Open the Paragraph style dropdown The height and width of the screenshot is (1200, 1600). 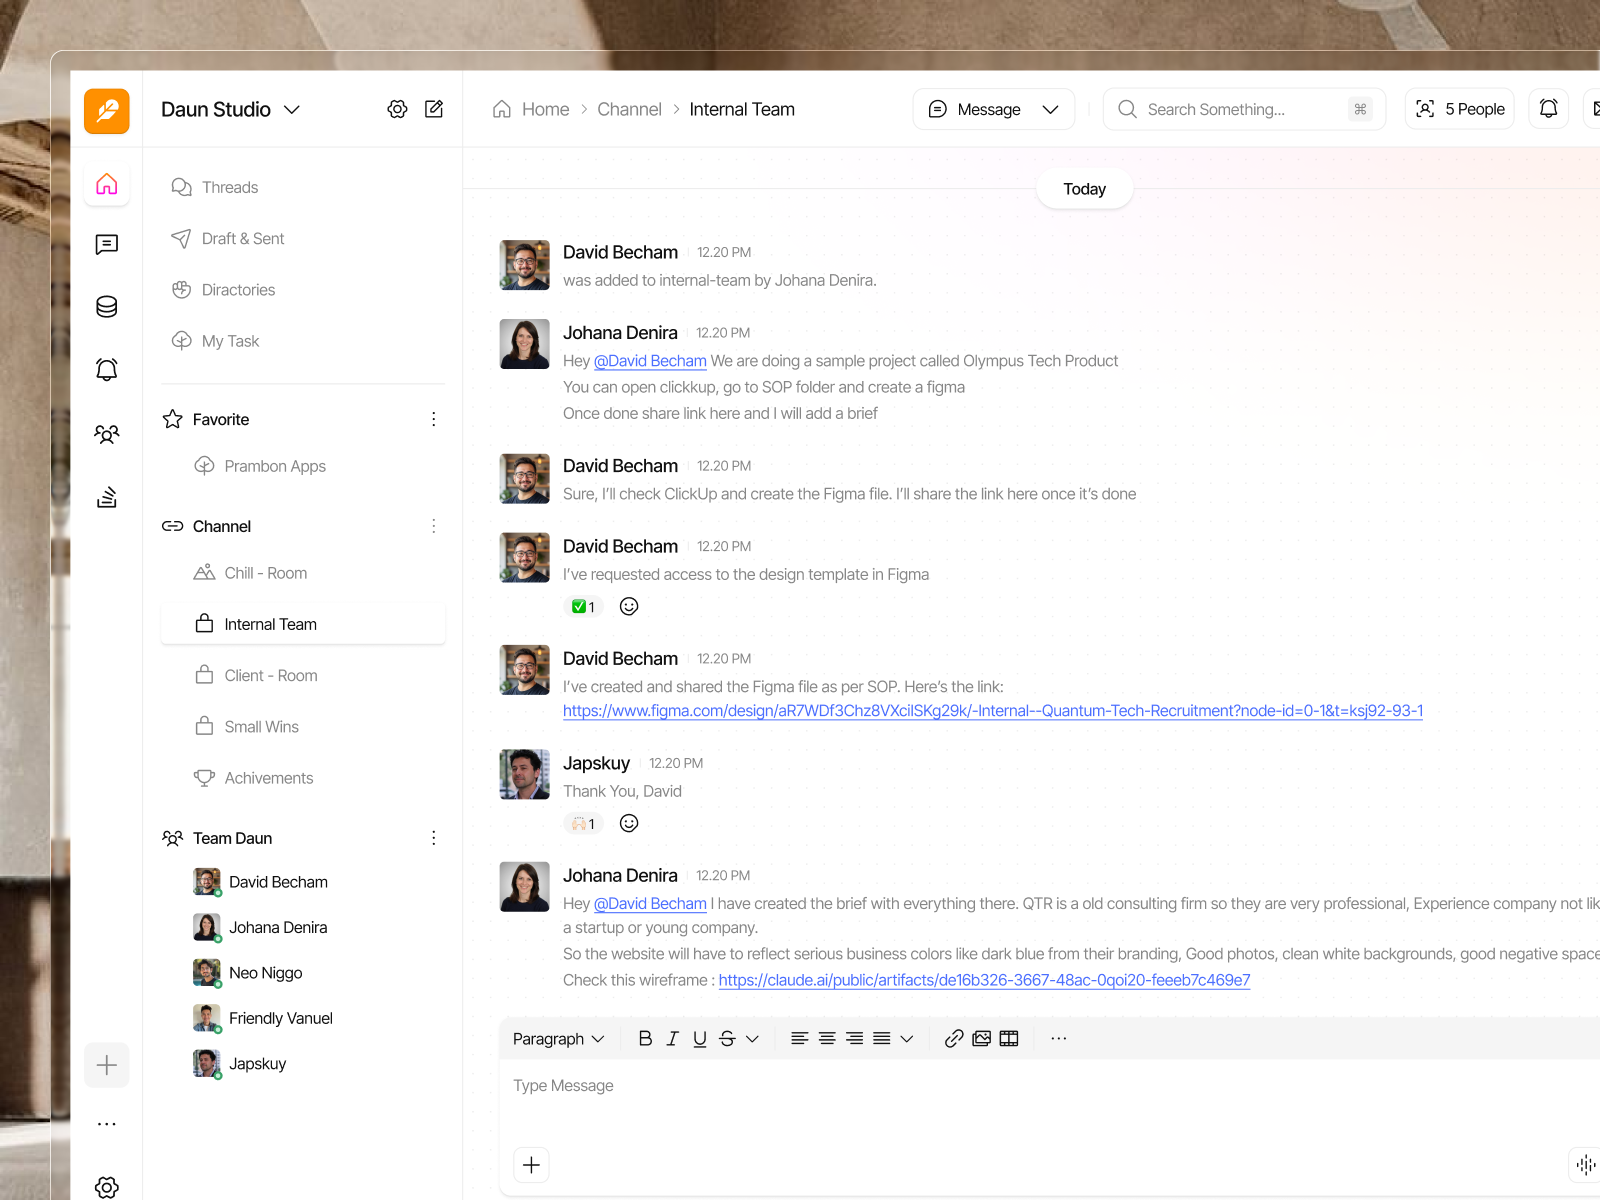point(558,1039)
